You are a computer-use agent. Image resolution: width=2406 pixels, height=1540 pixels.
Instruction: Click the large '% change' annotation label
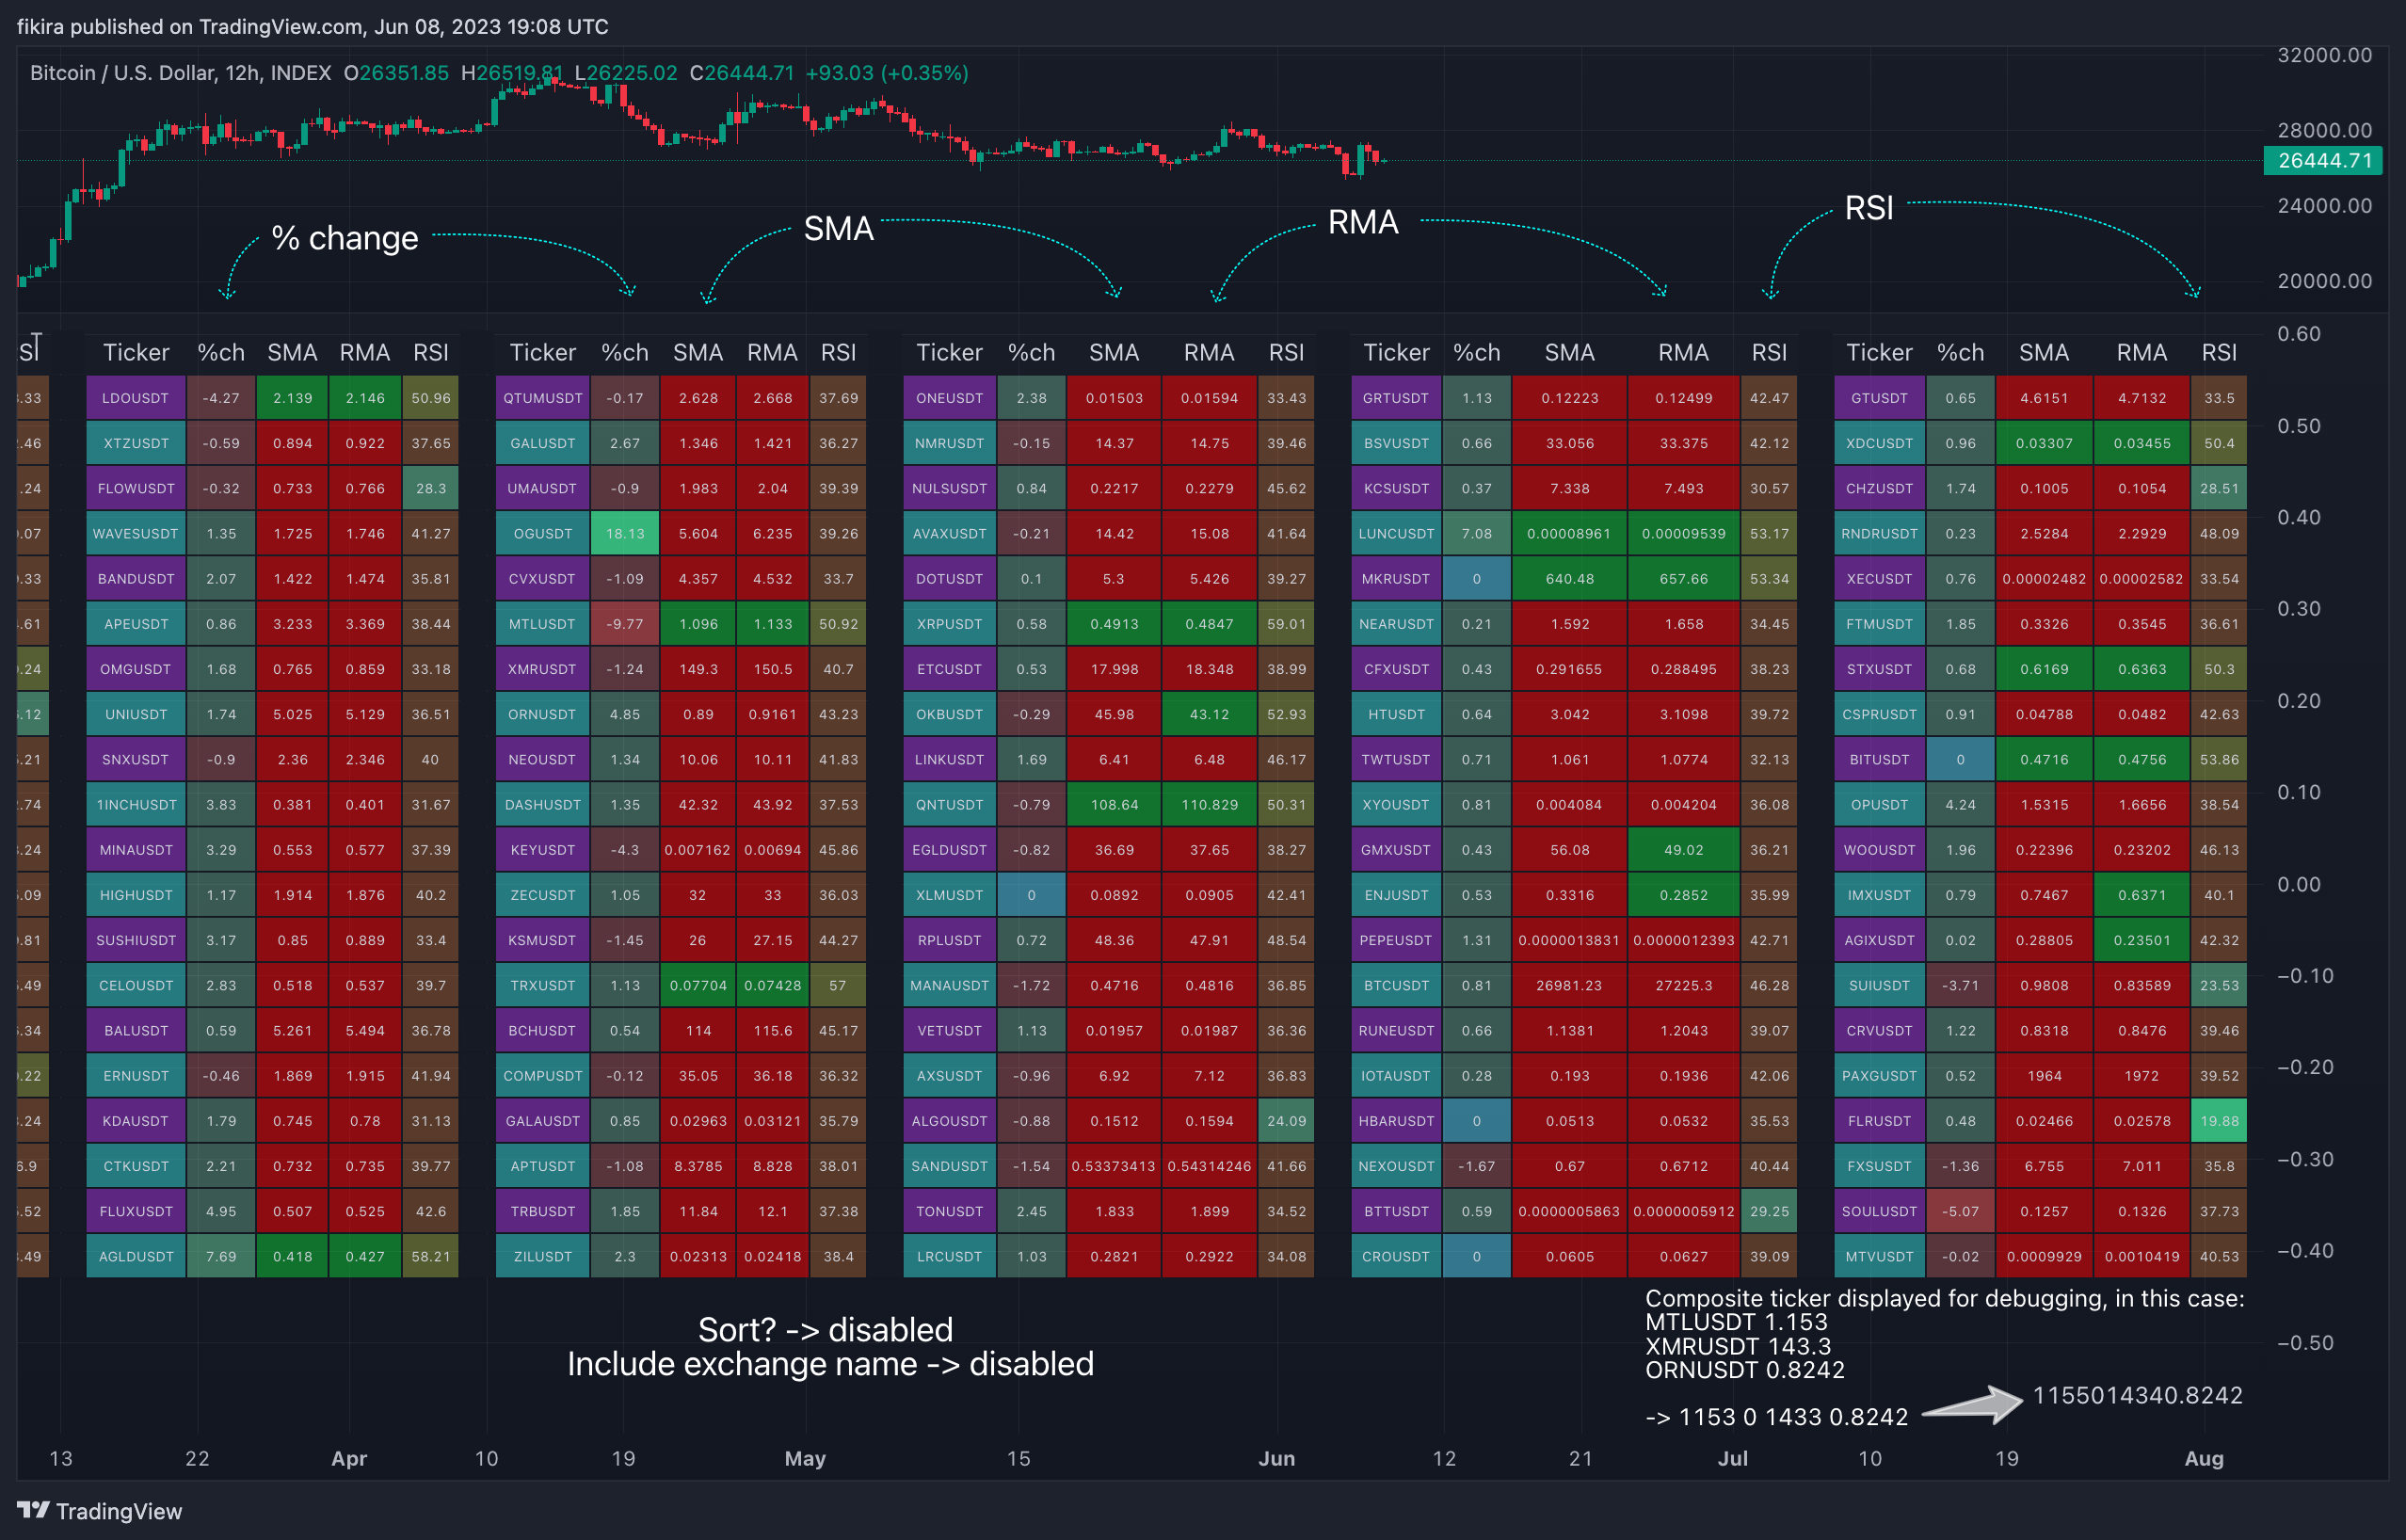pyautogui.click(x=345, y=238)
